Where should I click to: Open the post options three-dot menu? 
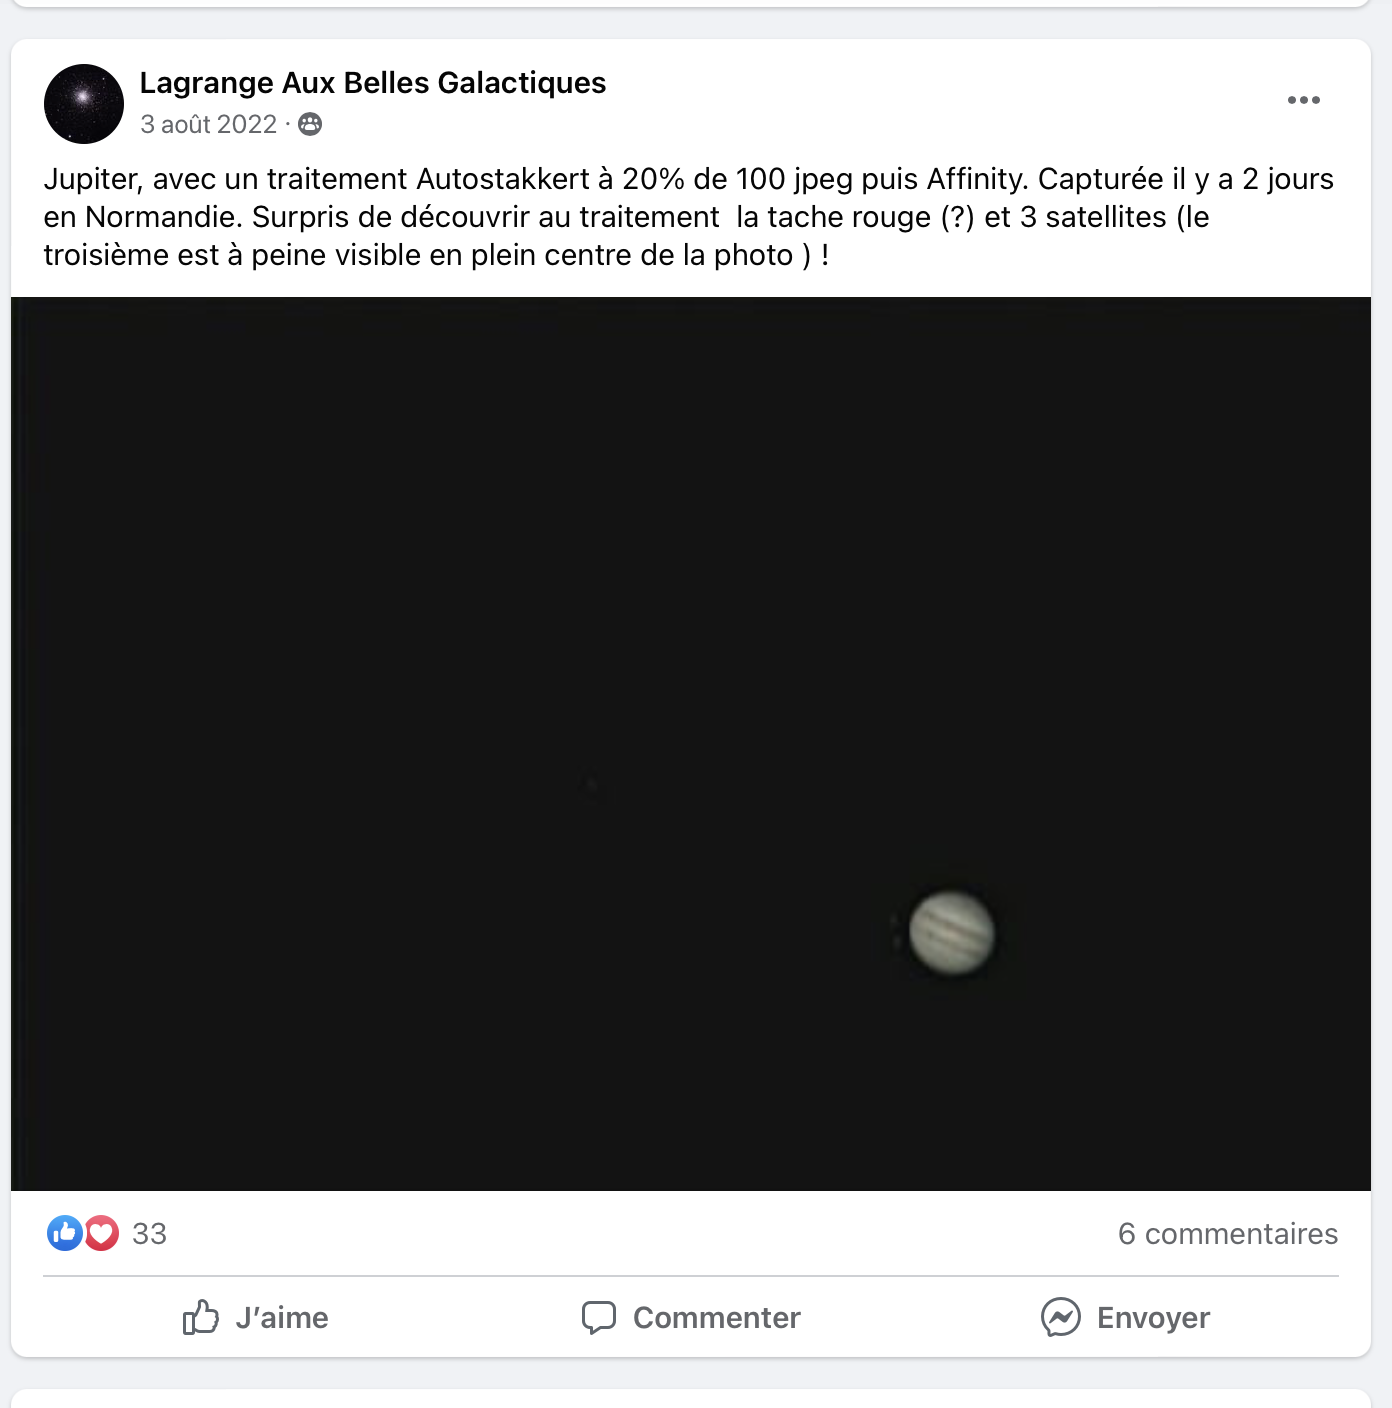(1303, 100)
